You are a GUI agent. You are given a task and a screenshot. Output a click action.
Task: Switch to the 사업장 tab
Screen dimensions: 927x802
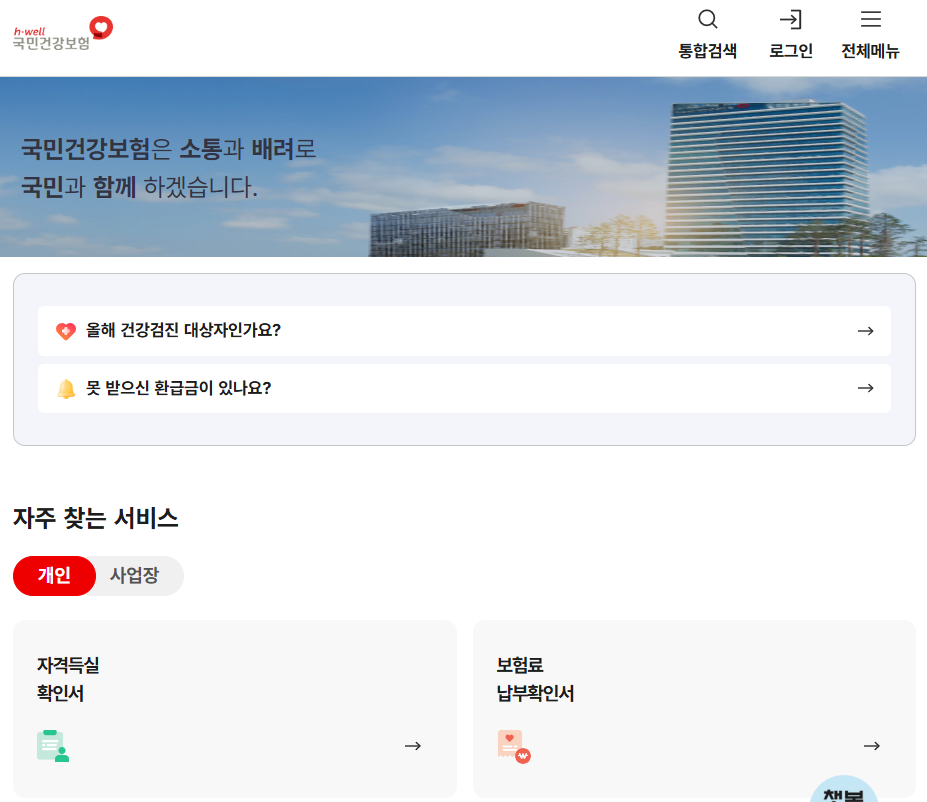135,576
